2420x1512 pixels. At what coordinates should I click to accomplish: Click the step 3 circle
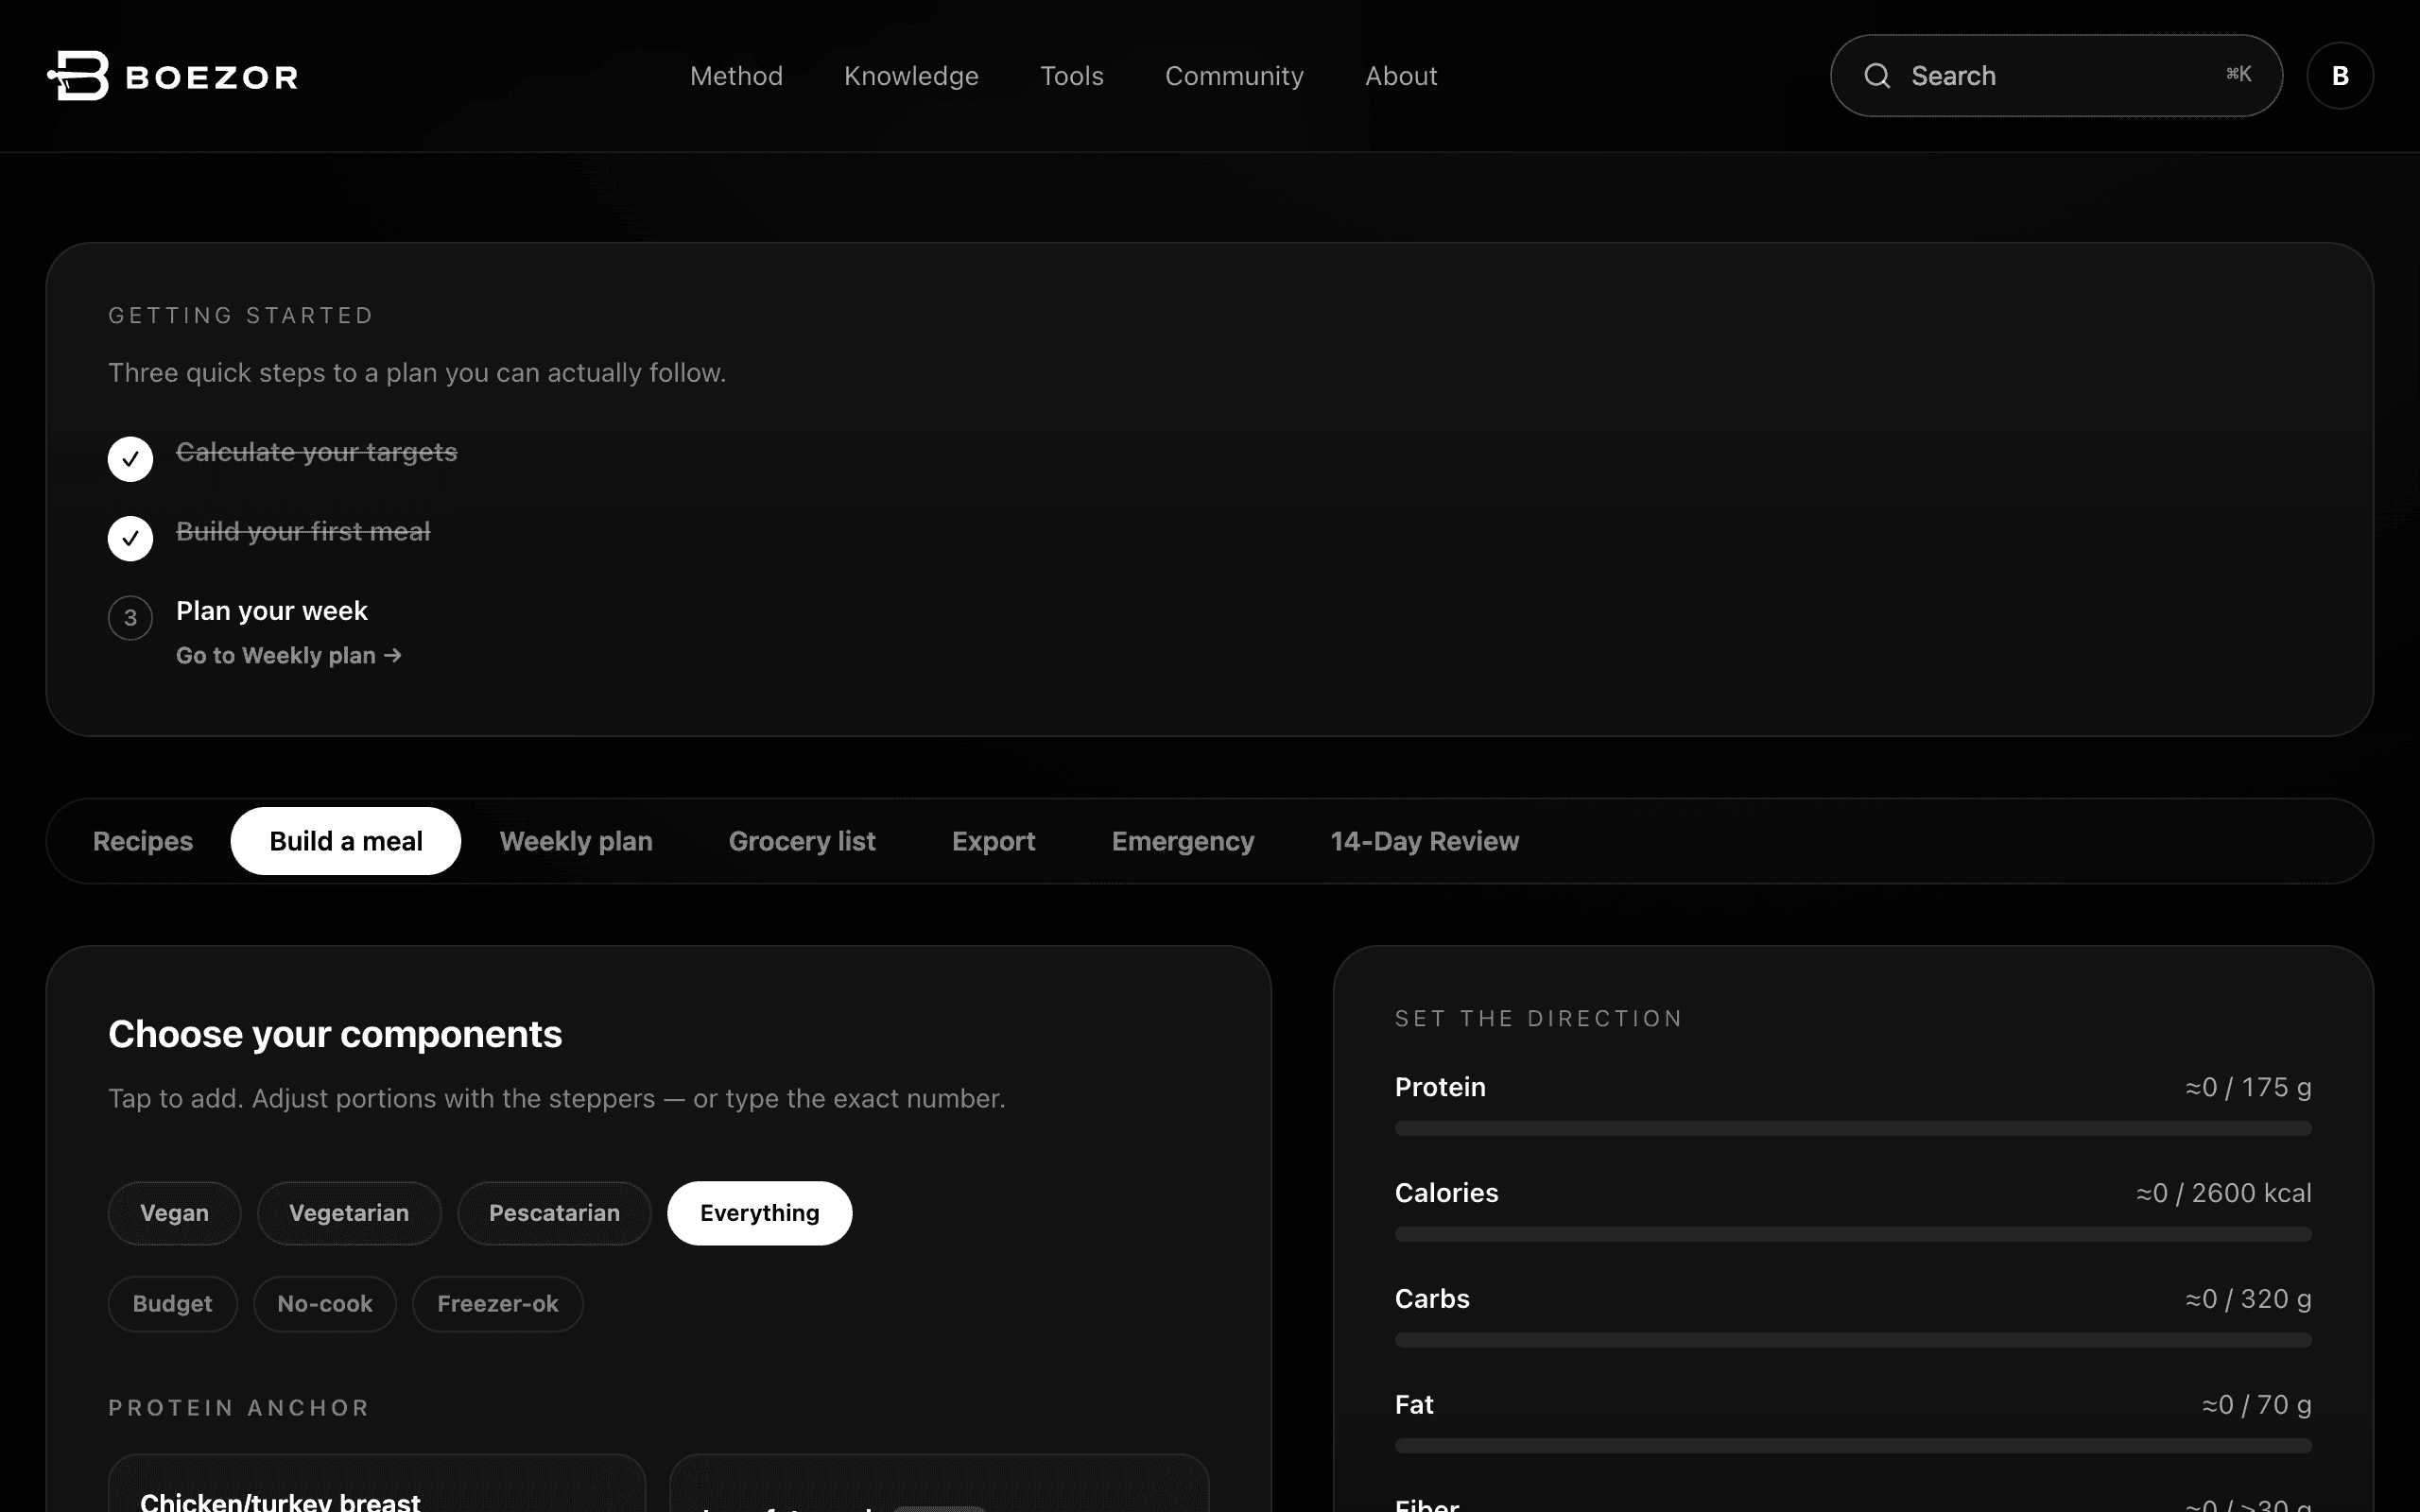pyautogui.click(x=130, y=618)
